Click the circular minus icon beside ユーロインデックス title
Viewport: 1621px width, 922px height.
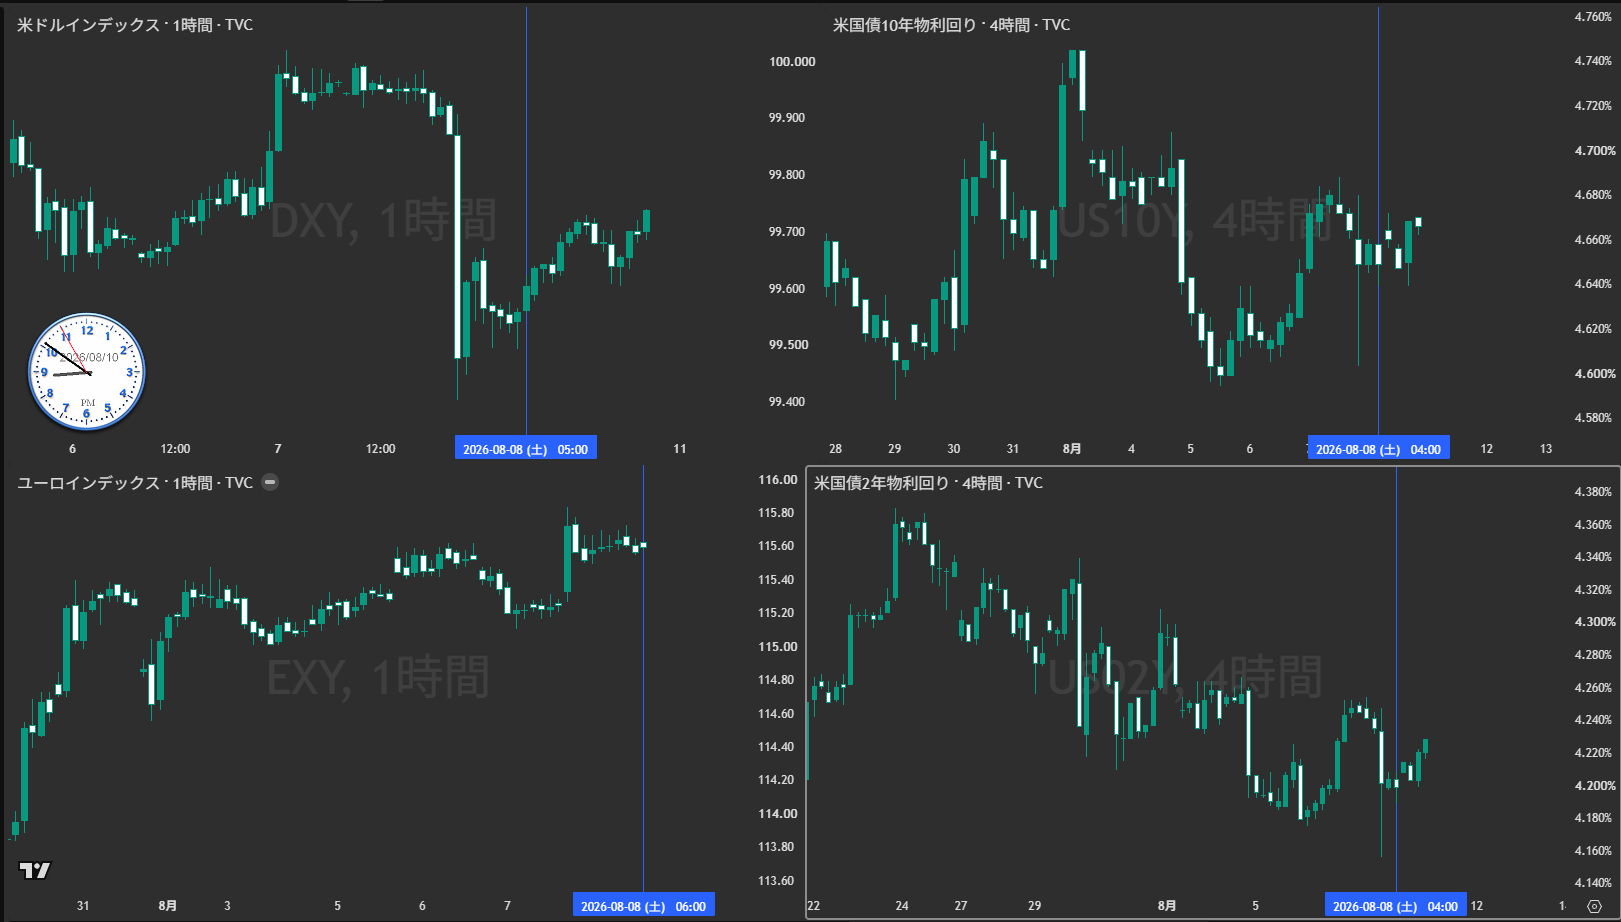(x=270, y=482)
